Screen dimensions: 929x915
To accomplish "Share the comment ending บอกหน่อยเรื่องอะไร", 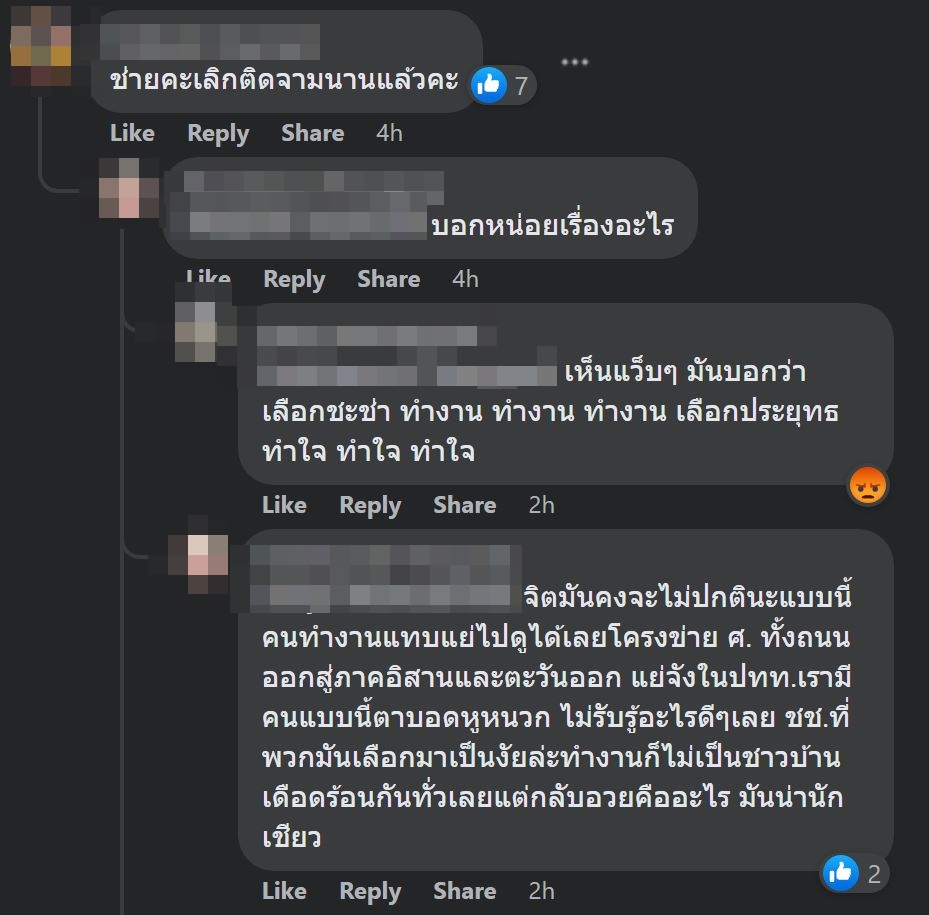I will [x=389, y=279].
